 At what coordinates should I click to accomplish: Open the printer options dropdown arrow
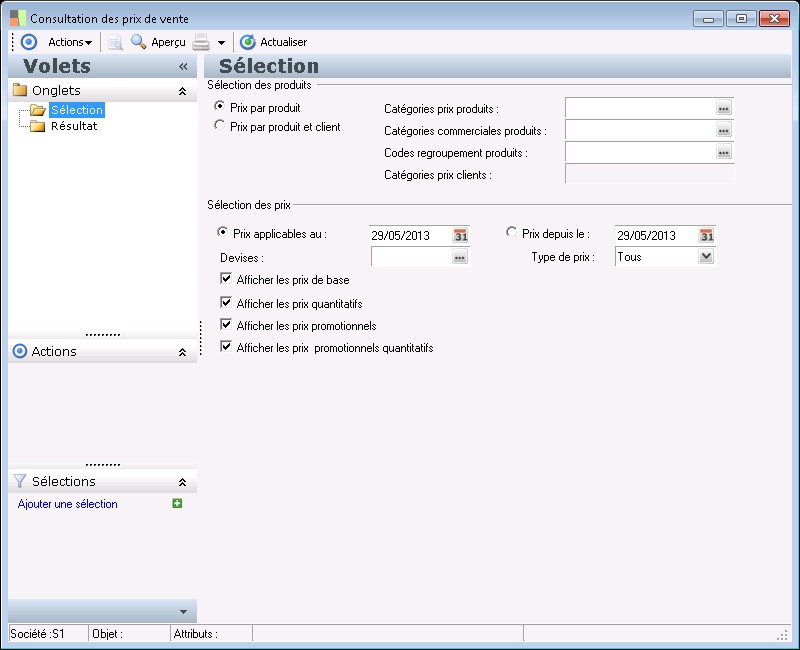[221, 43]
